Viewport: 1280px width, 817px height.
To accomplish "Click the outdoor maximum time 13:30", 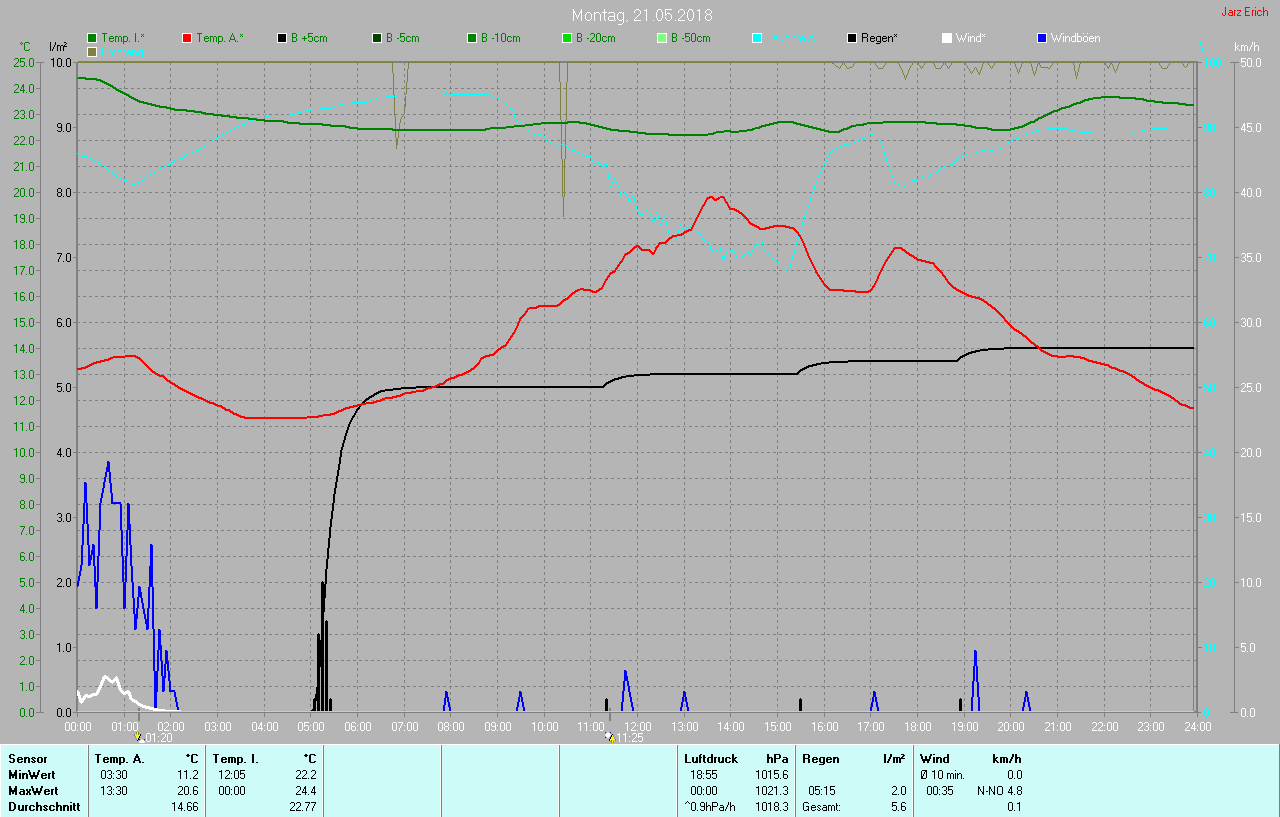I will click(112, 791).
